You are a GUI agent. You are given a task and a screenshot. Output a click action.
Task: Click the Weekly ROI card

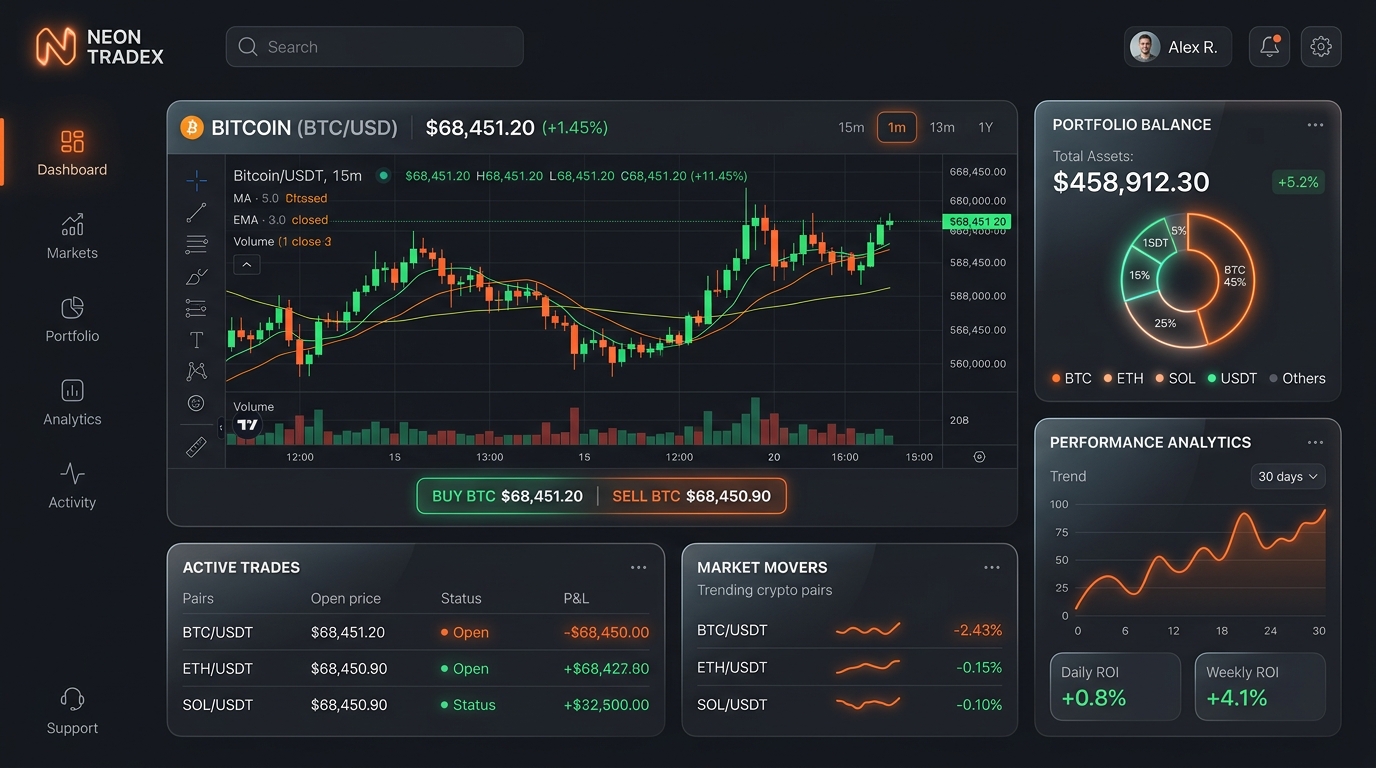pyautogui.click(x=1260, y=687)
